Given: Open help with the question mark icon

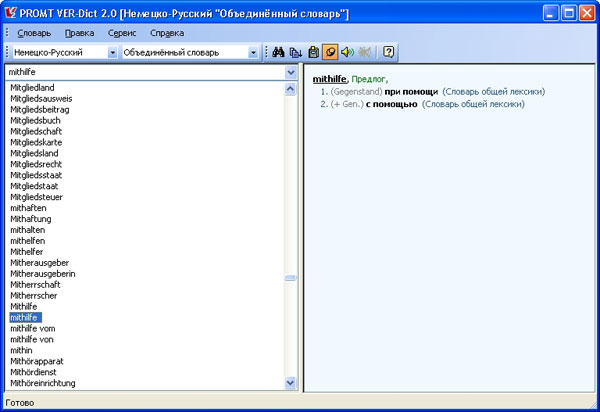Looking at the screenshot, I should pos(388,52).
